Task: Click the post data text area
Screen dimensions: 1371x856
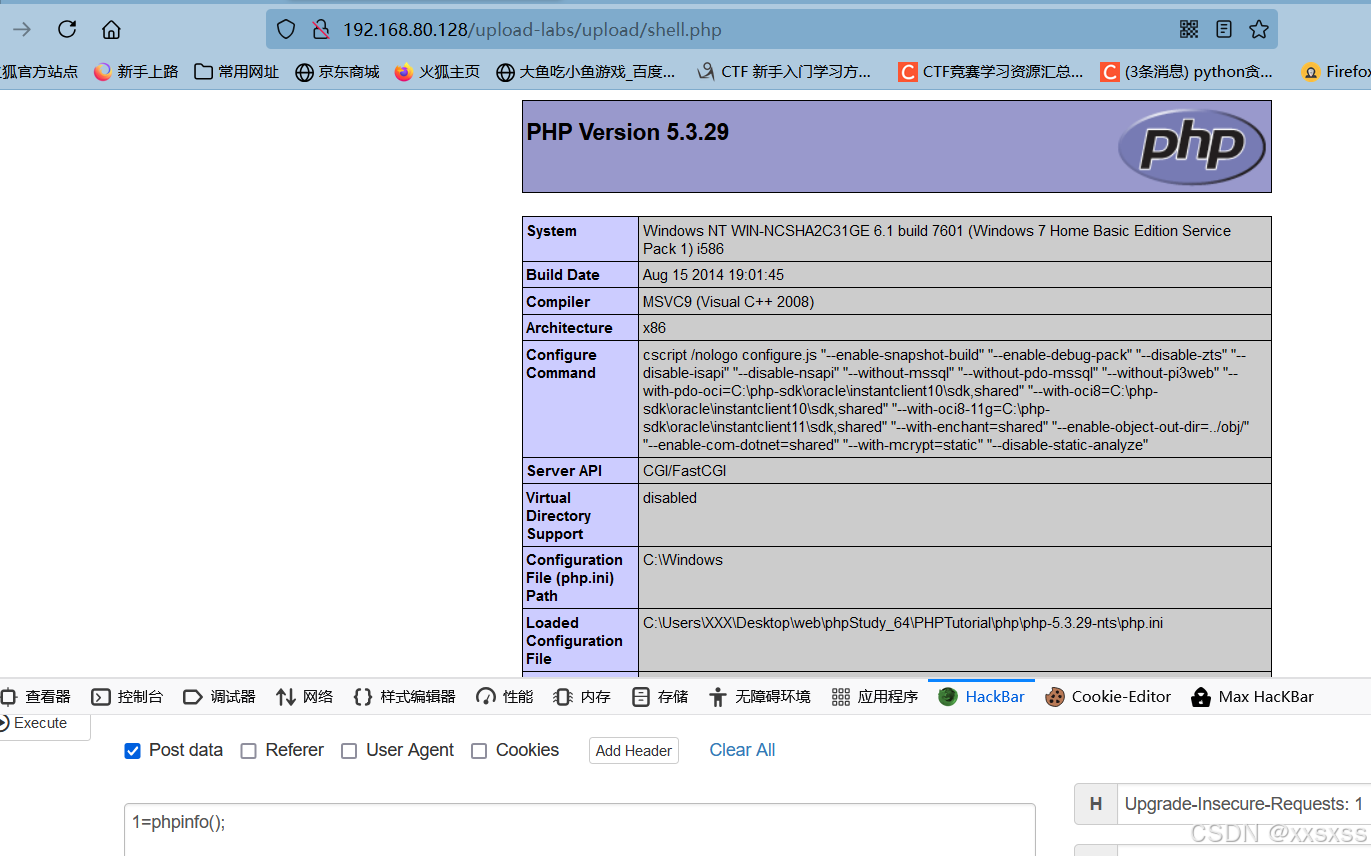Action: coord(580,829)
